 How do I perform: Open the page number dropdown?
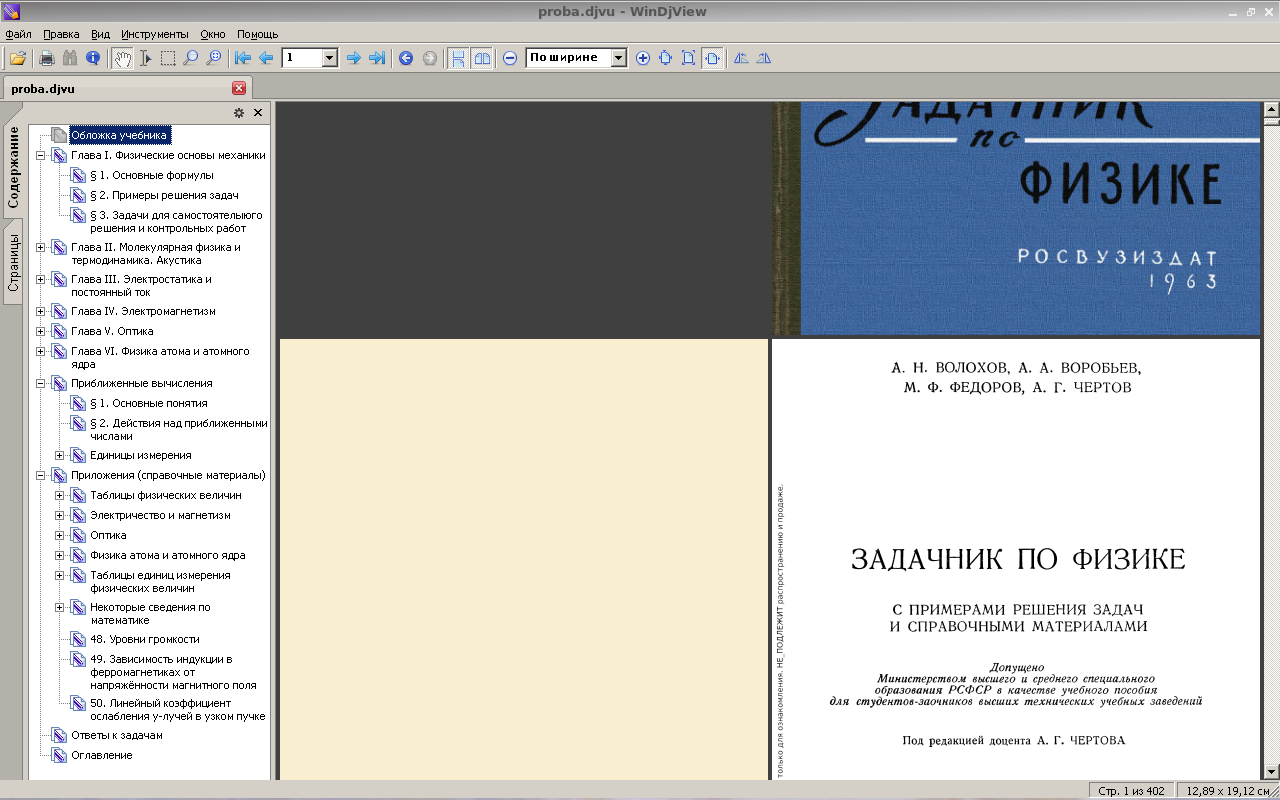(x=330, y=58)
